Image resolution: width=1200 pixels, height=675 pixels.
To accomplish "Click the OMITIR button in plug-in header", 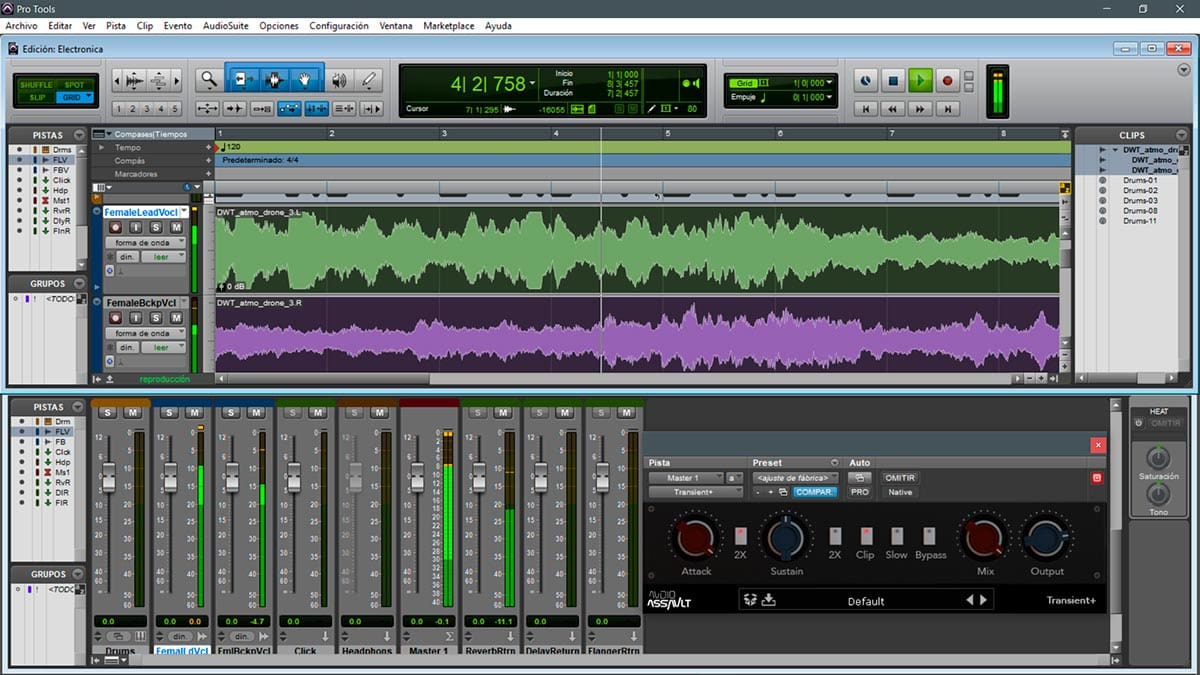I will click(900, 478).
